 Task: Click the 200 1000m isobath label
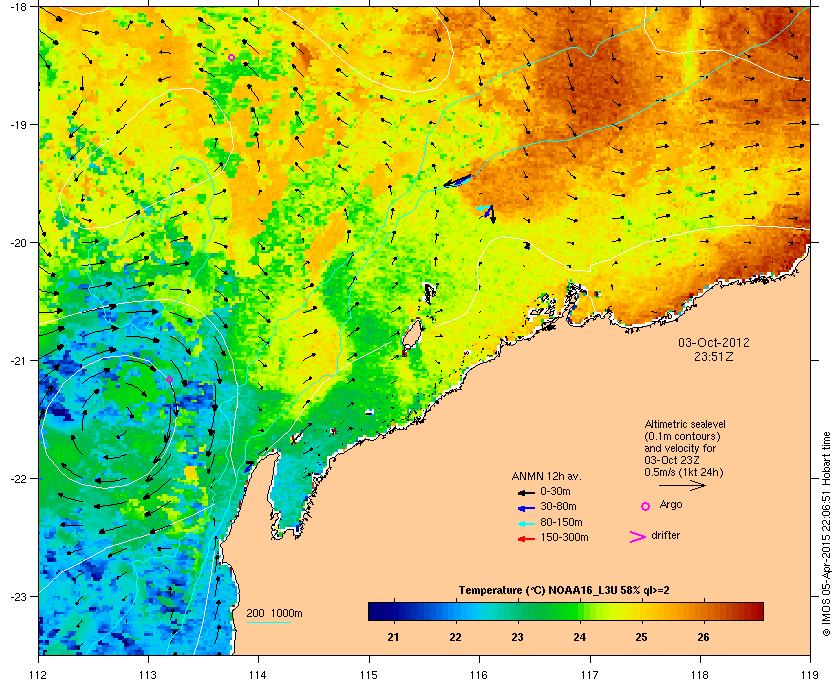(x=274, y=614)
